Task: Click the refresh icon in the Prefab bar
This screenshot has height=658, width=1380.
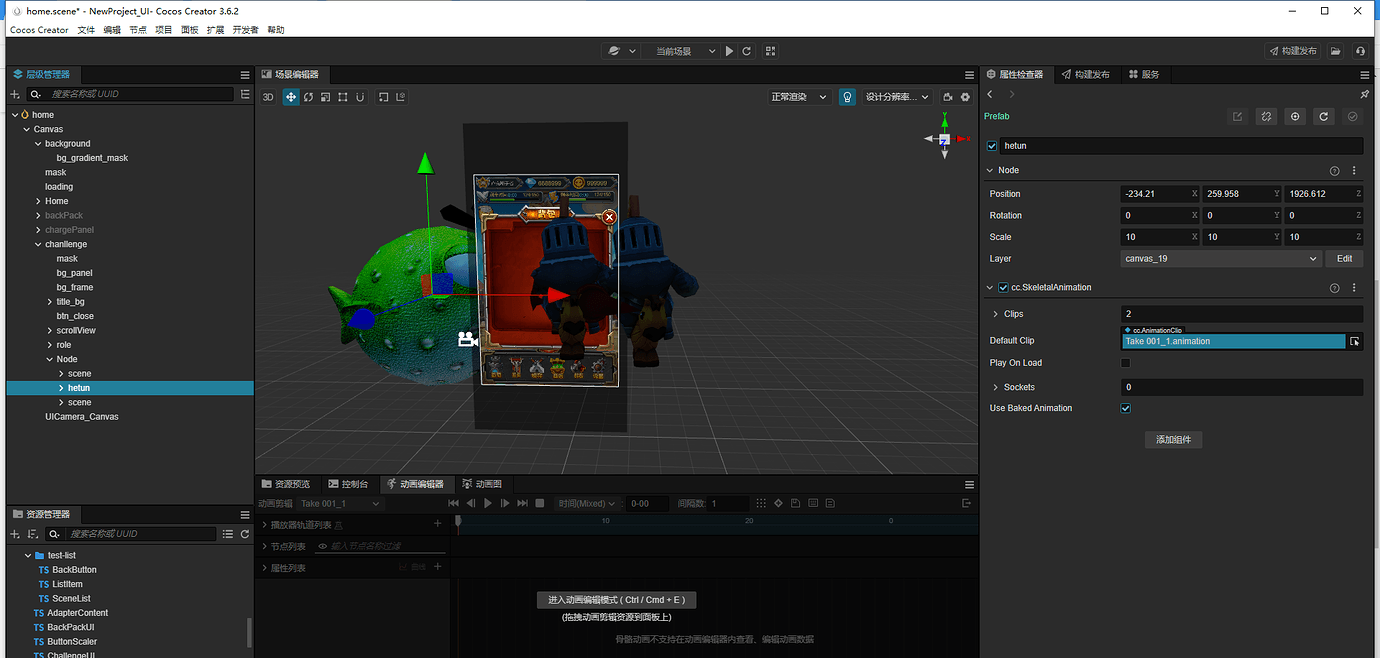Action: (x=1323, y=116)
